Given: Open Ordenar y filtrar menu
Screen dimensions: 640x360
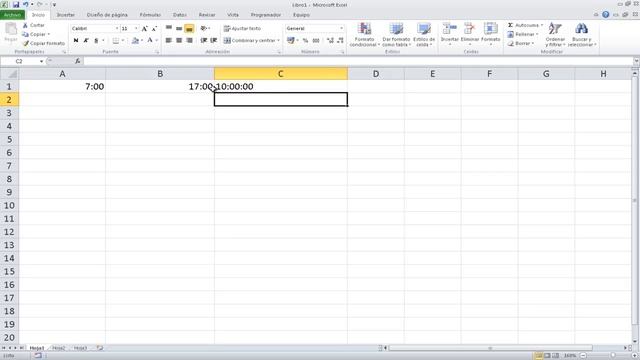Looking at the screenshot, I should (555, 35).
